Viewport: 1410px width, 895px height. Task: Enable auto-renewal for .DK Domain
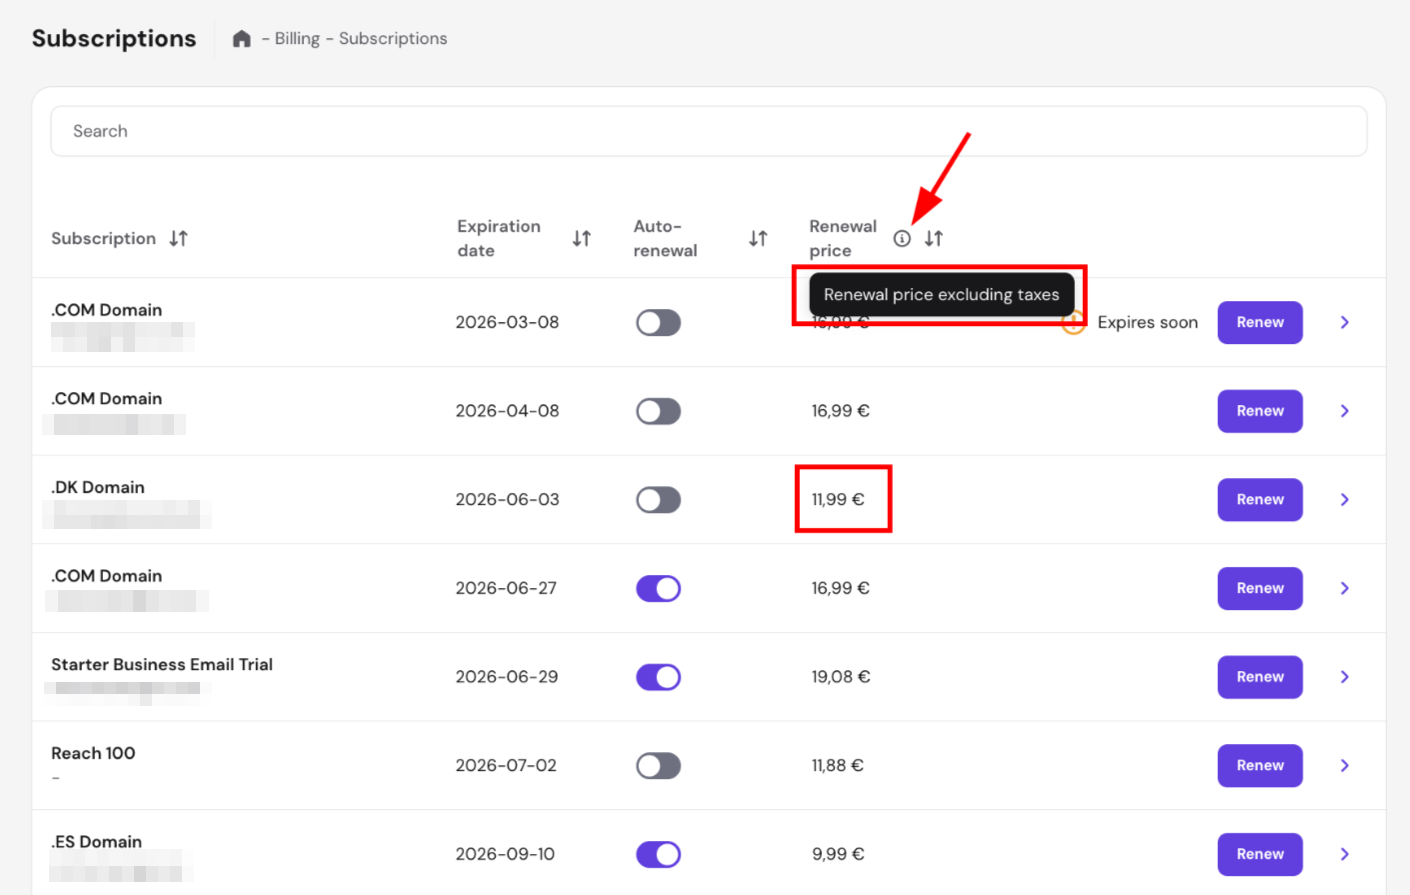point(658,500)
